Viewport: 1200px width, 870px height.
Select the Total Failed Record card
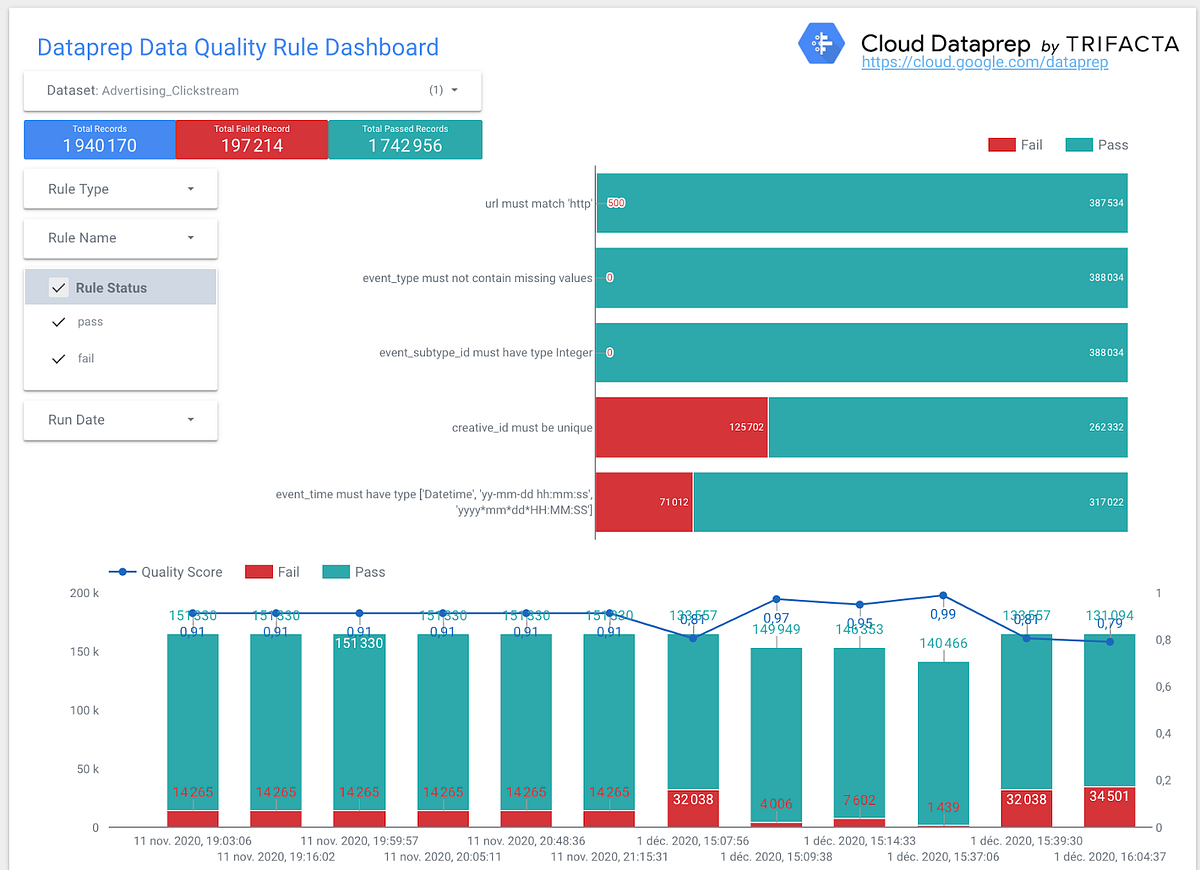click(252, 139)
